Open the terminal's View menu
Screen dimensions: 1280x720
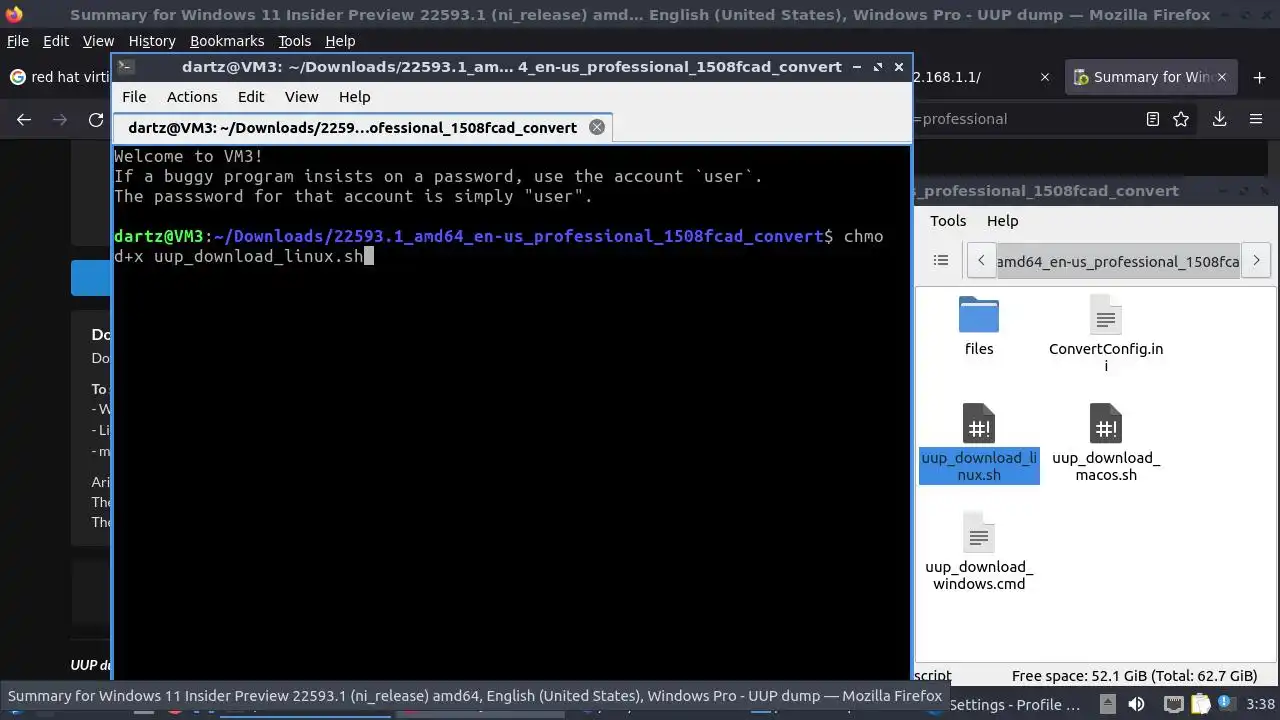pos(301,97)
